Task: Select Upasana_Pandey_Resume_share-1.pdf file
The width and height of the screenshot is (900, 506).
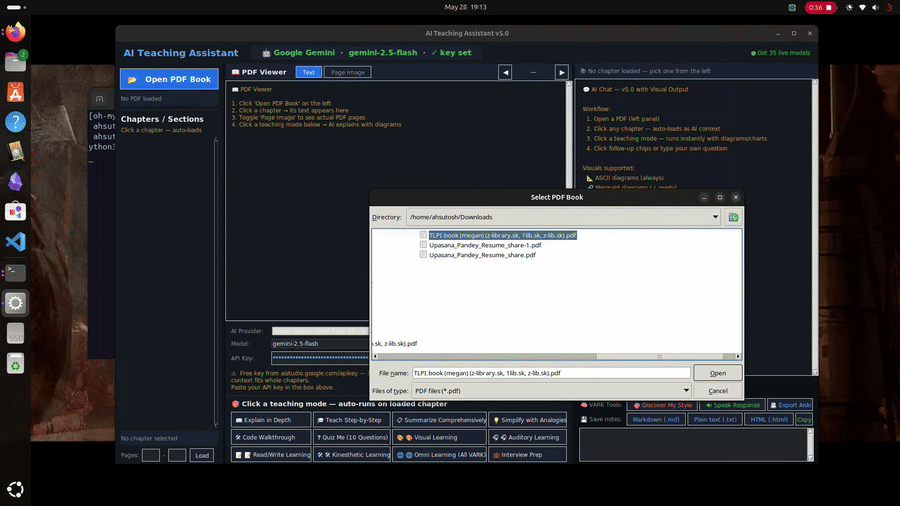Action: pos(484,245)
